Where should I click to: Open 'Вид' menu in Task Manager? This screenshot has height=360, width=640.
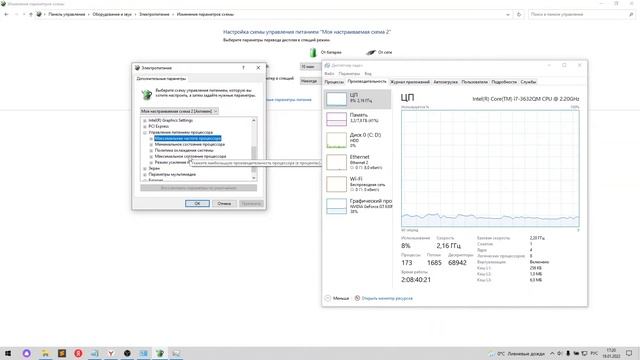pos(368,74)
